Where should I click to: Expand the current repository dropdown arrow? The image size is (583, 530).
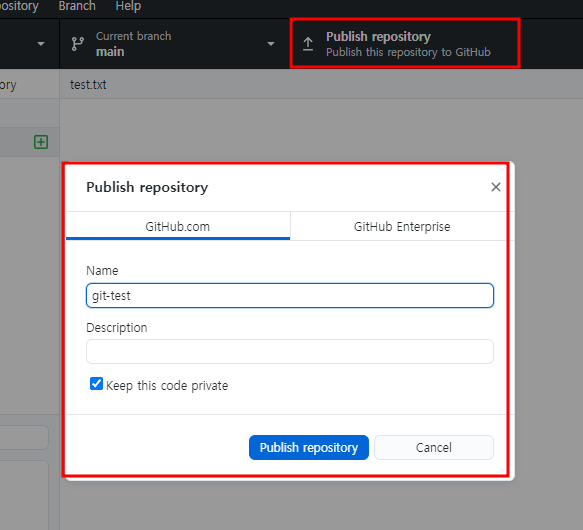click(41, 44)
